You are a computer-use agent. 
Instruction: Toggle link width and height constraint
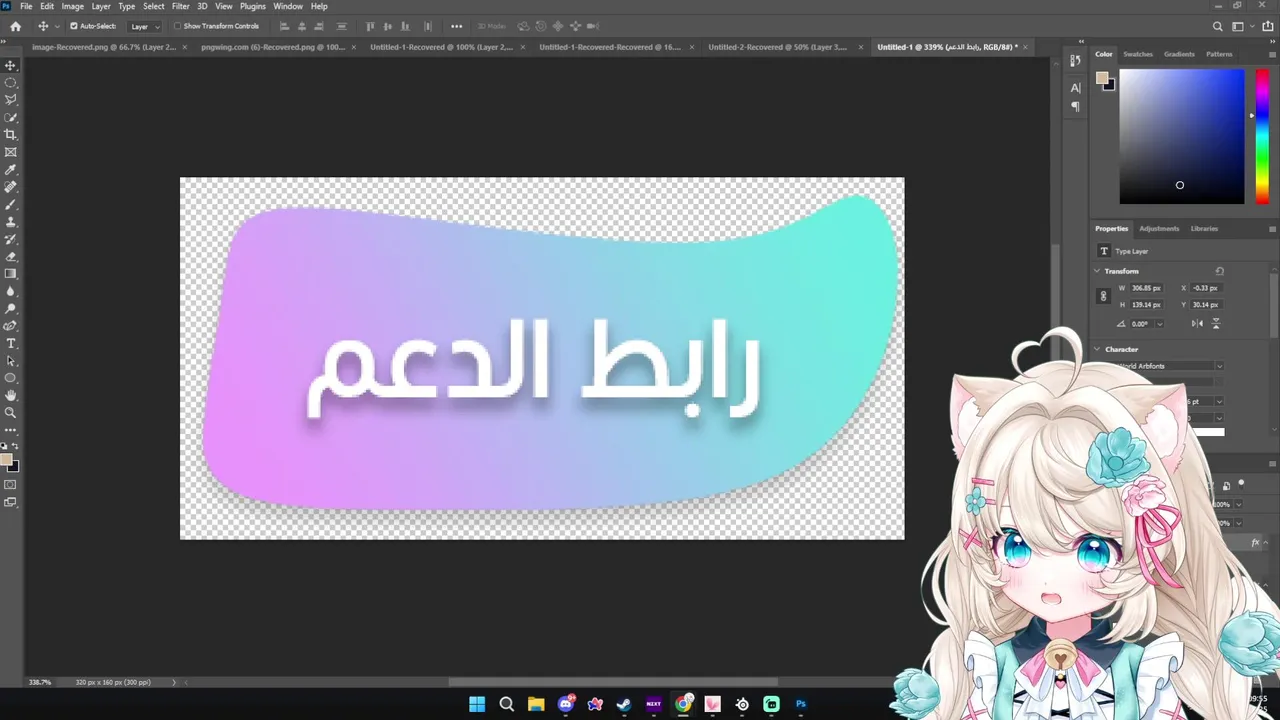coord(1103,296)
